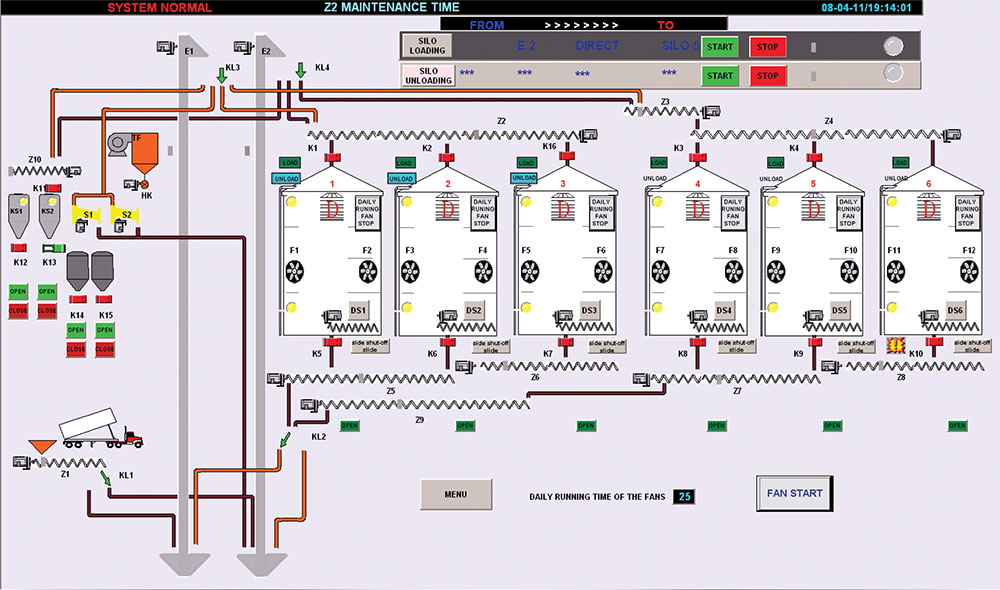This screenshot has width=1000, height=590.
Task: Open the MENU button
Action: point(456,494)
